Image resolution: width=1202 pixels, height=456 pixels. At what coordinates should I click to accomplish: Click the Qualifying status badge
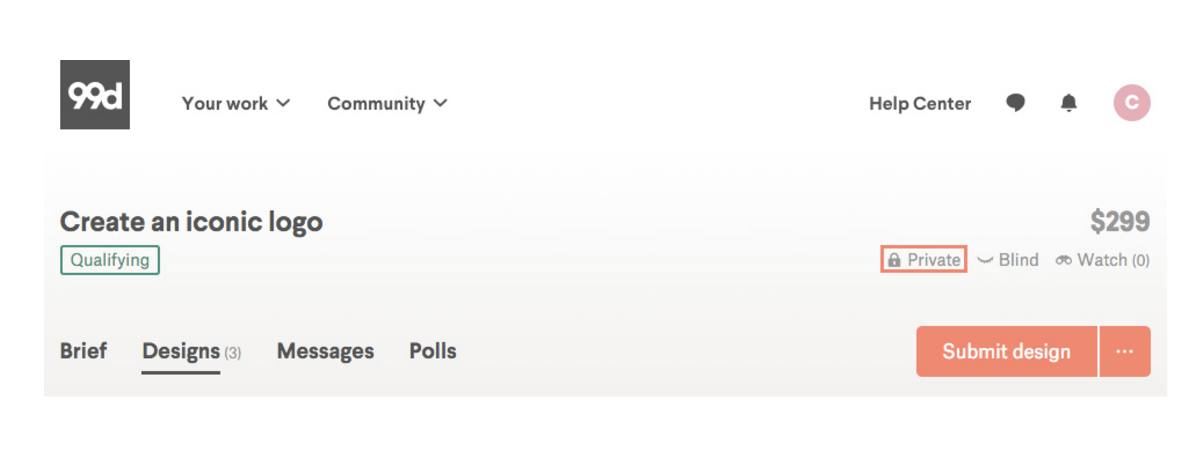pos(110,260)
